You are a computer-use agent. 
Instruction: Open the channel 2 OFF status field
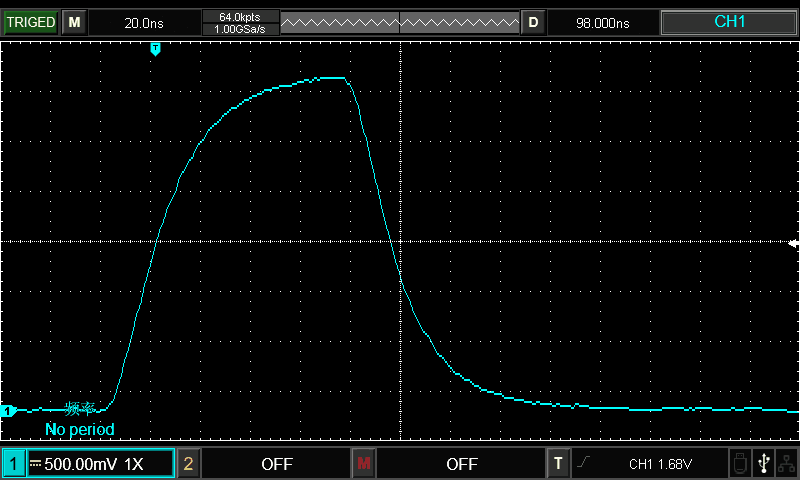[276, 464]
